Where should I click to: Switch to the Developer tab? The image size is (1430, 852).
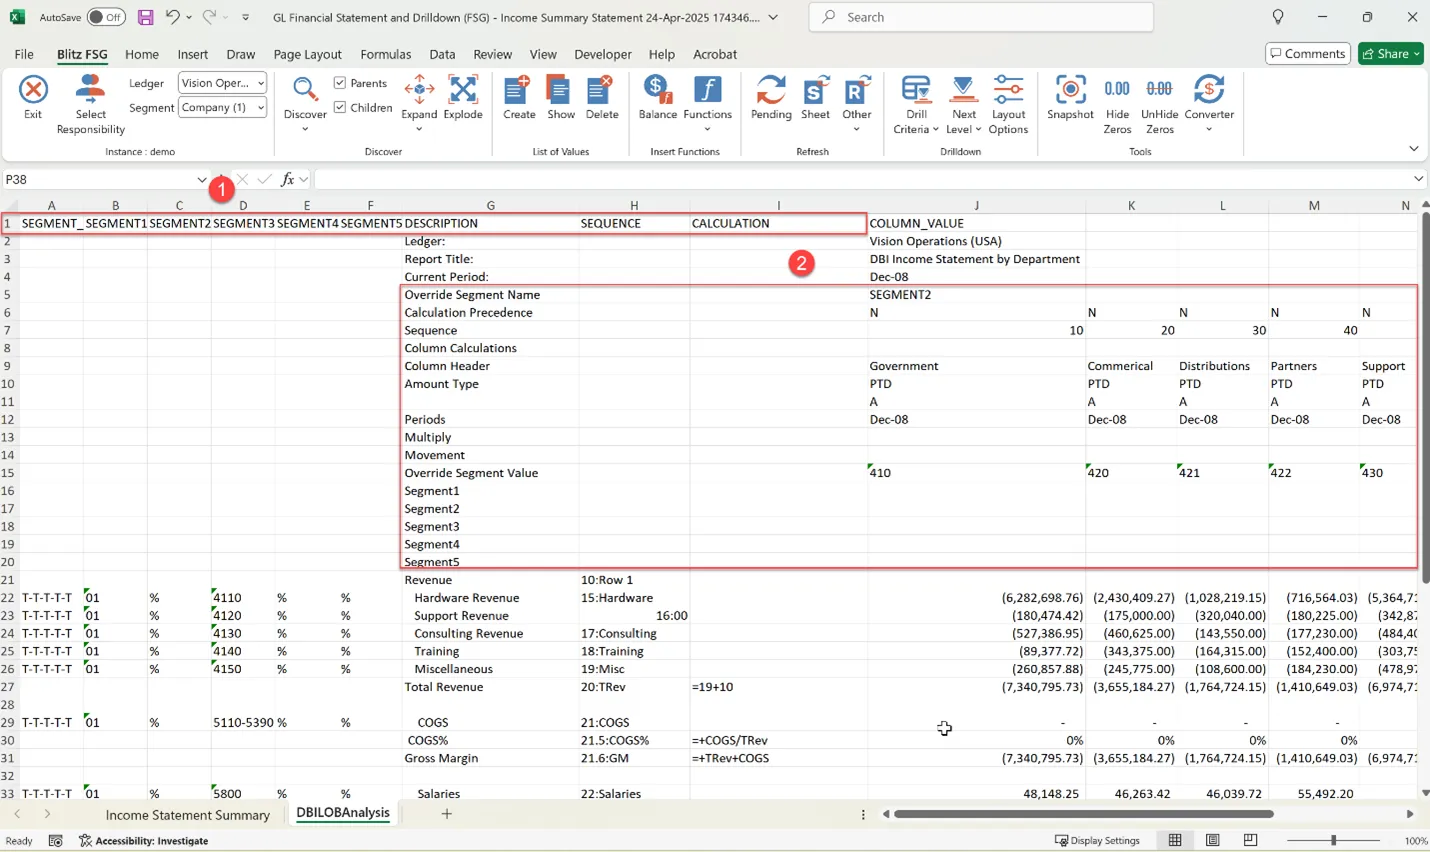(x=603, y=54)
